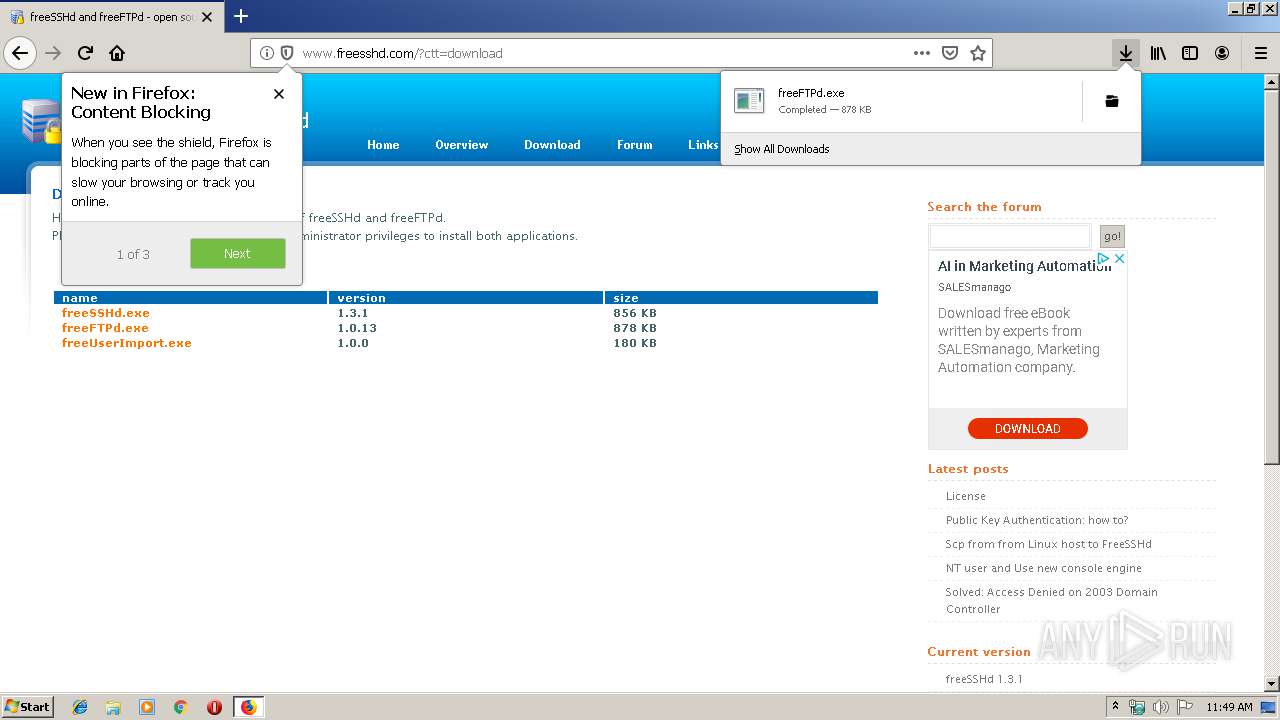Open the License forum post
1280x720 pixels.
click(966, 496)
